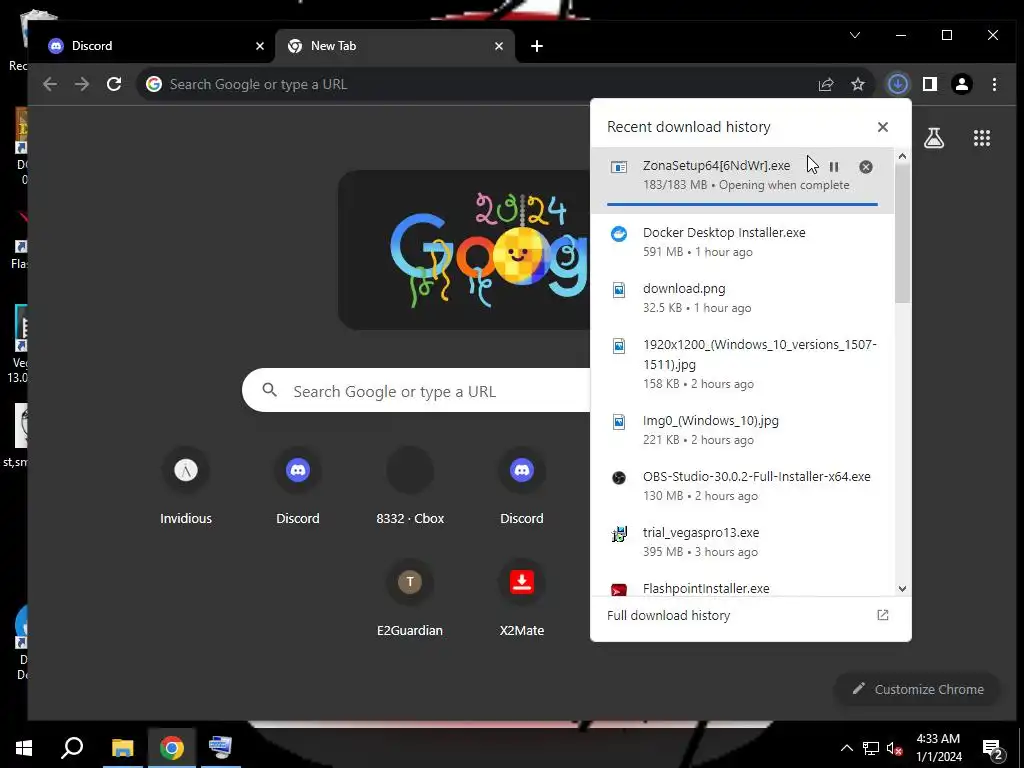This screenshot has width=1024, height=768.
Task: Open a new browser tab with plus
Action: pos(537,46)
